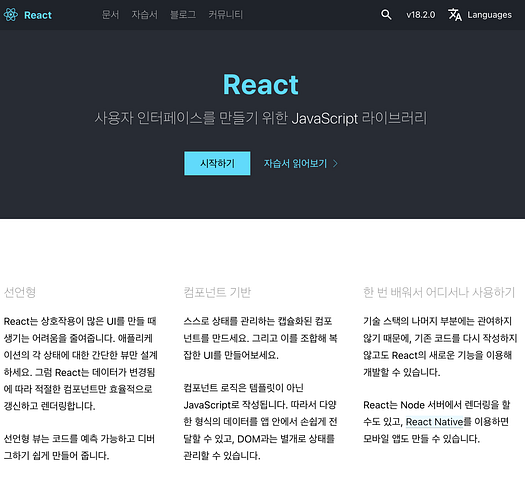525x491 pixels.
Task: Click paragraph starting '기술 스택의 나머지'
Action: 440,347
